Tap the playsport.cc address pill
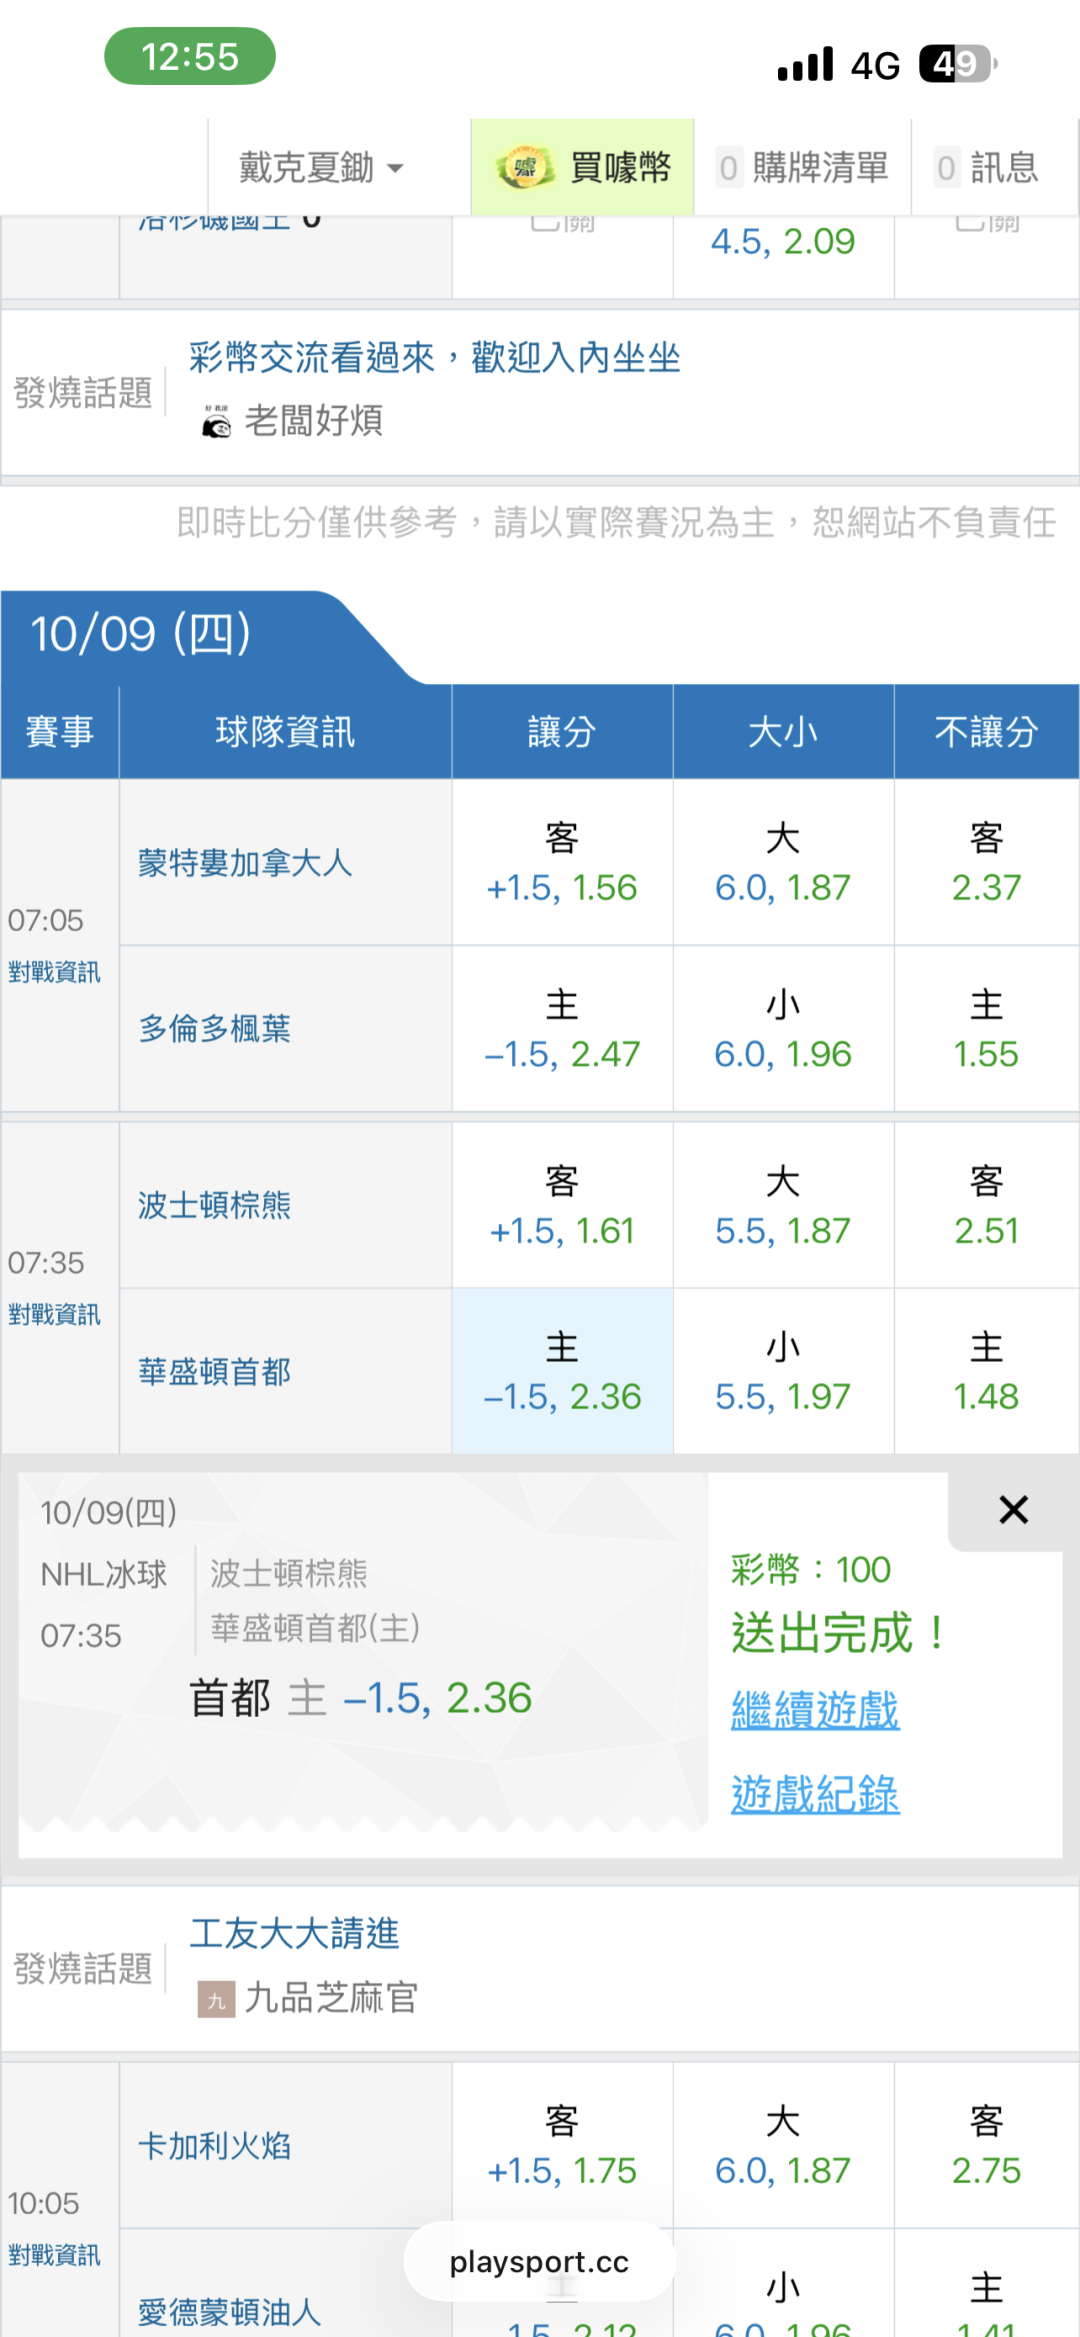The width and height of the screenshot is (1080, 2337). (x=539, y=2262)
